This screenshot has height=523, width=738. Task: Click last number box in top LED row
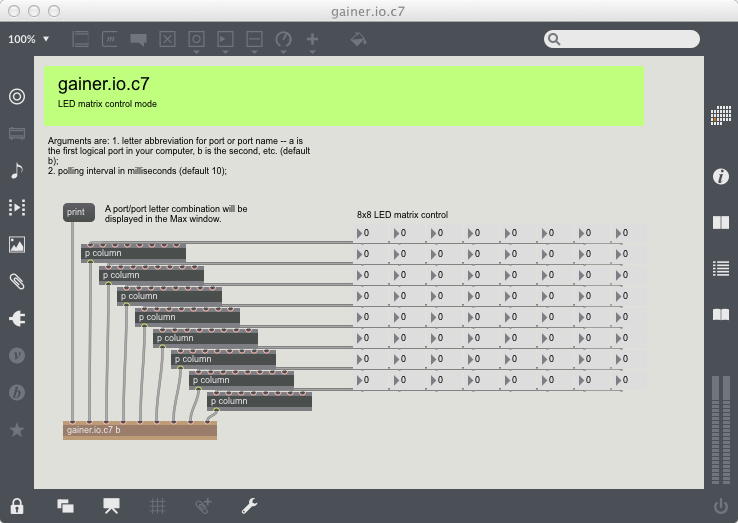pos(630,233)
